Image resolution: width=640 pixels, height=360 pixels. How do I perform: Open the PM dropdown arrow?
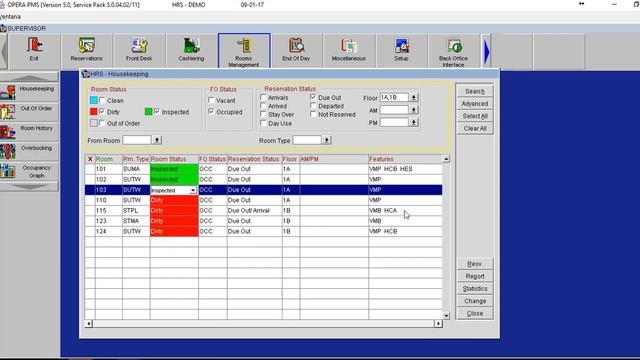point(413,122)
